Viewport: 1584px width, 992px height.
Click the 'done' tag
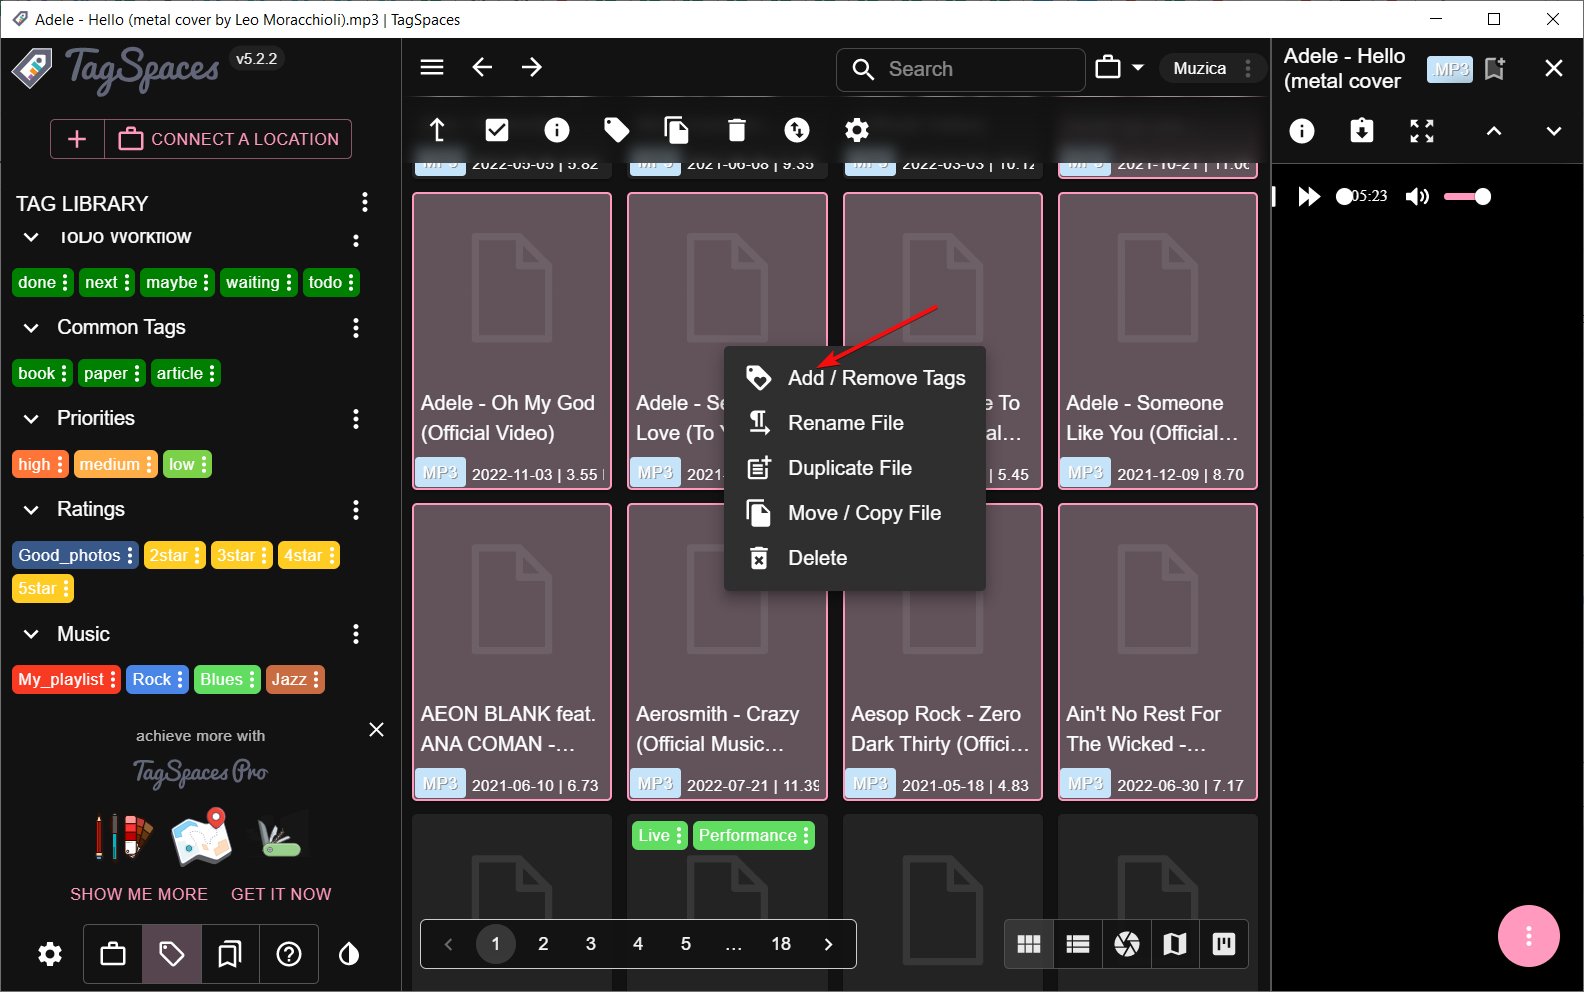coord(37,283)
